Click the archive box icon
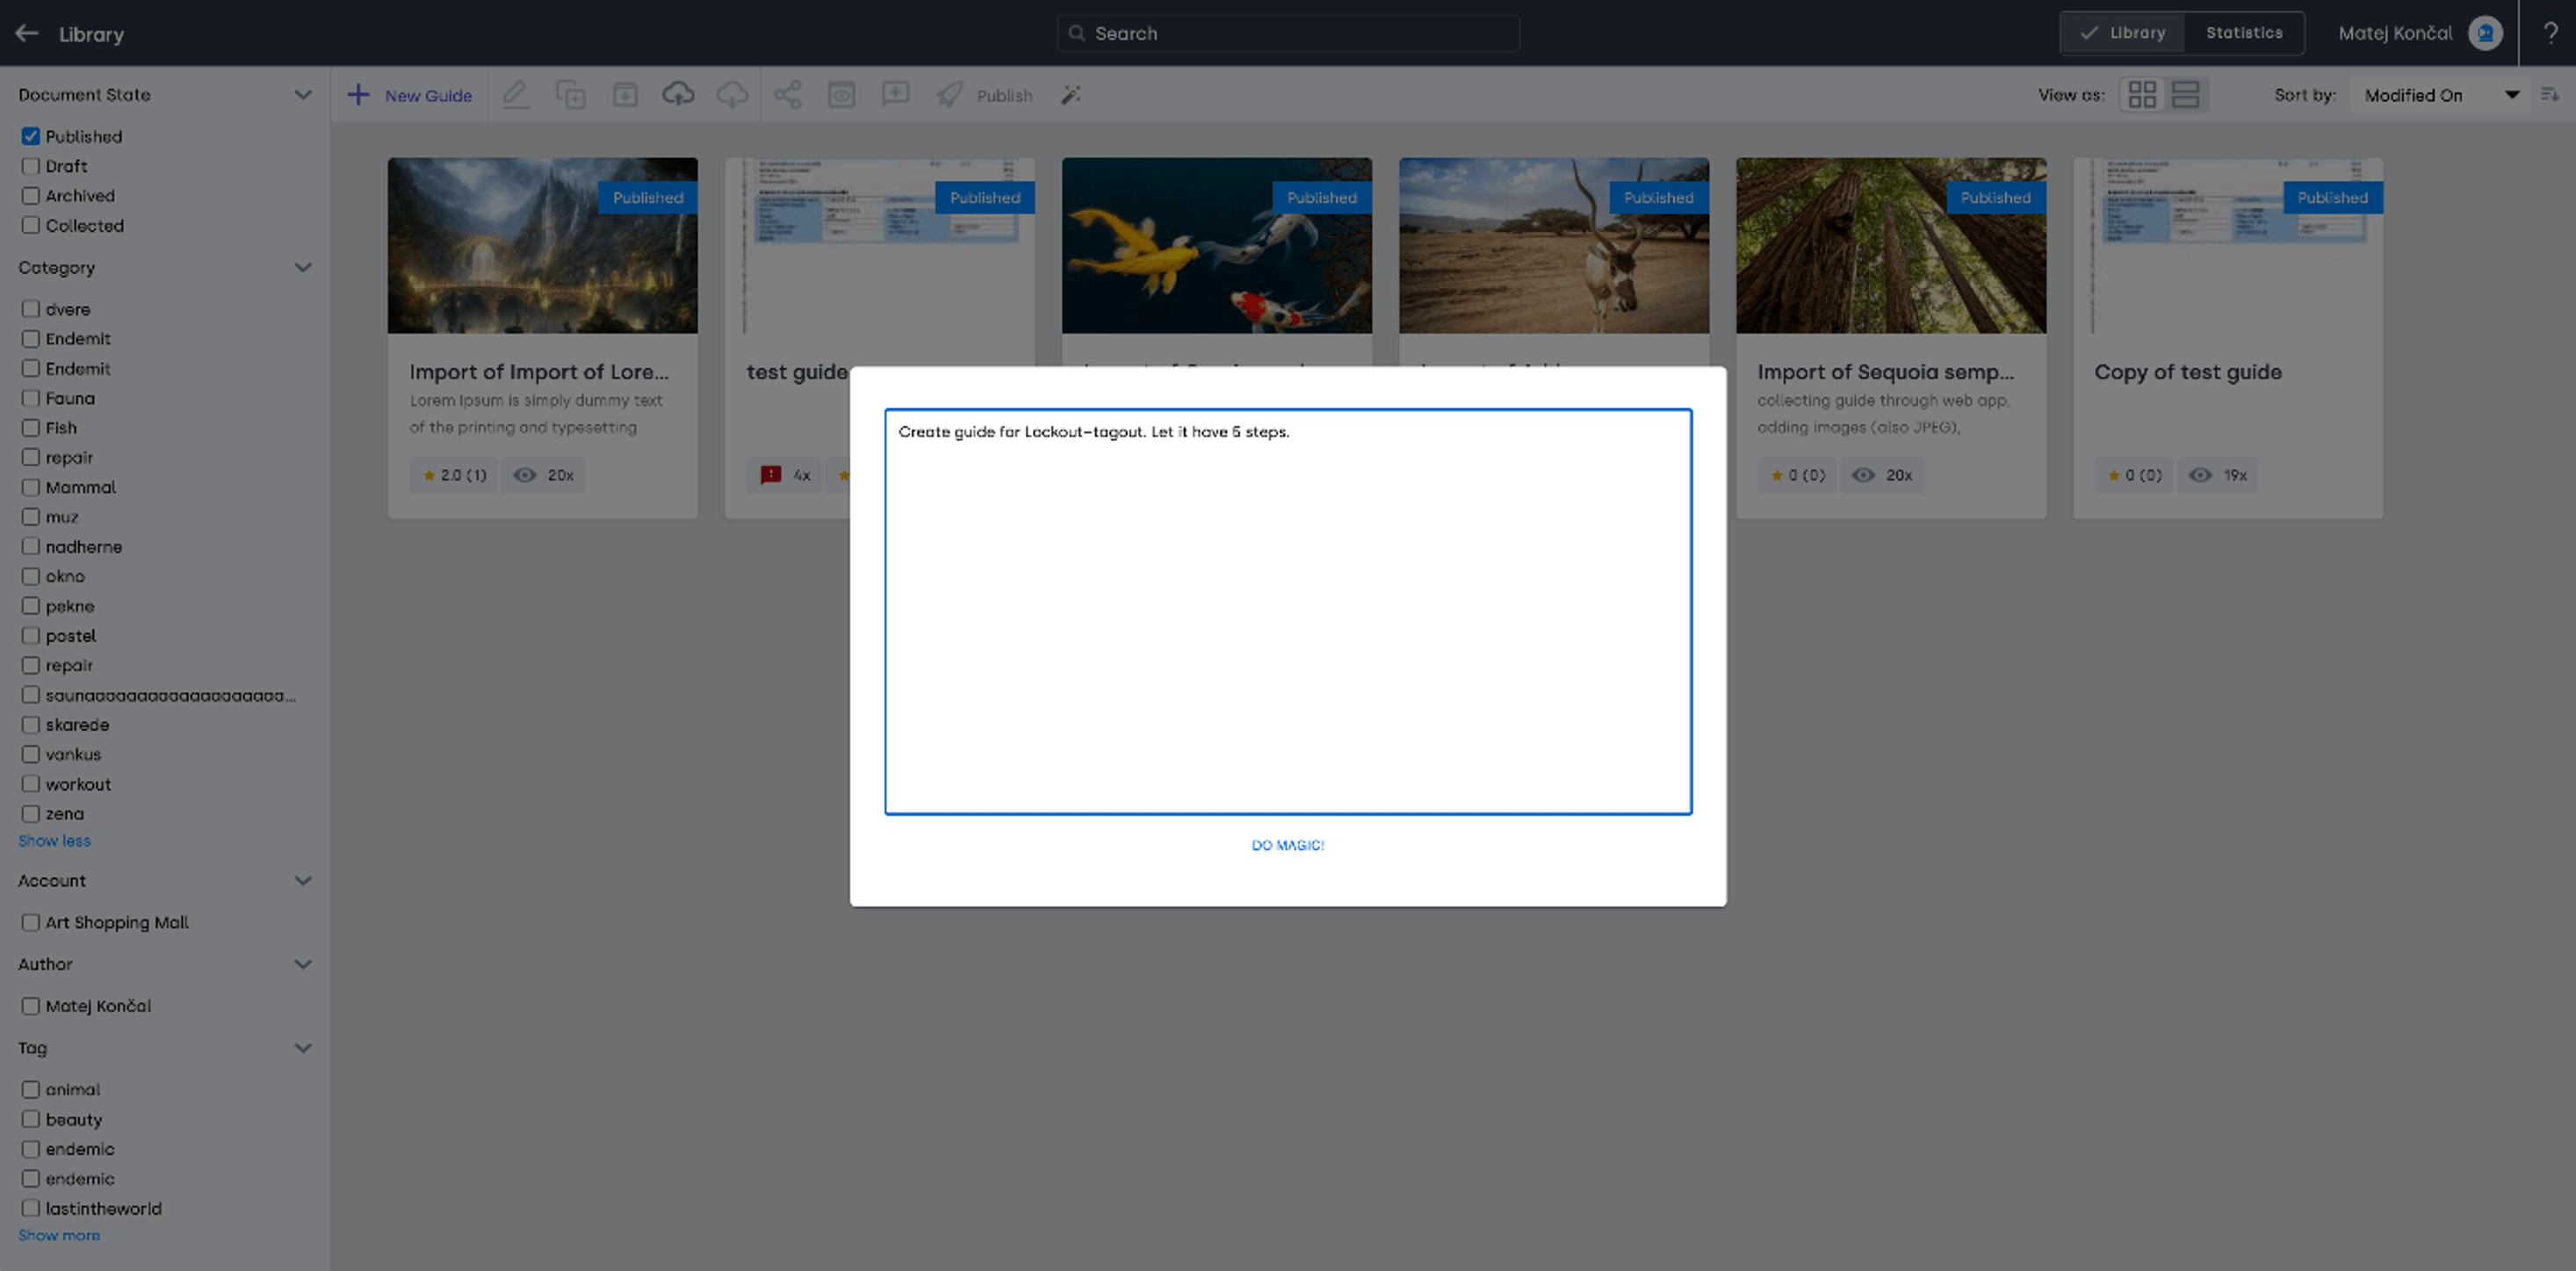The image size is (2576, 1271). point(625,95)
